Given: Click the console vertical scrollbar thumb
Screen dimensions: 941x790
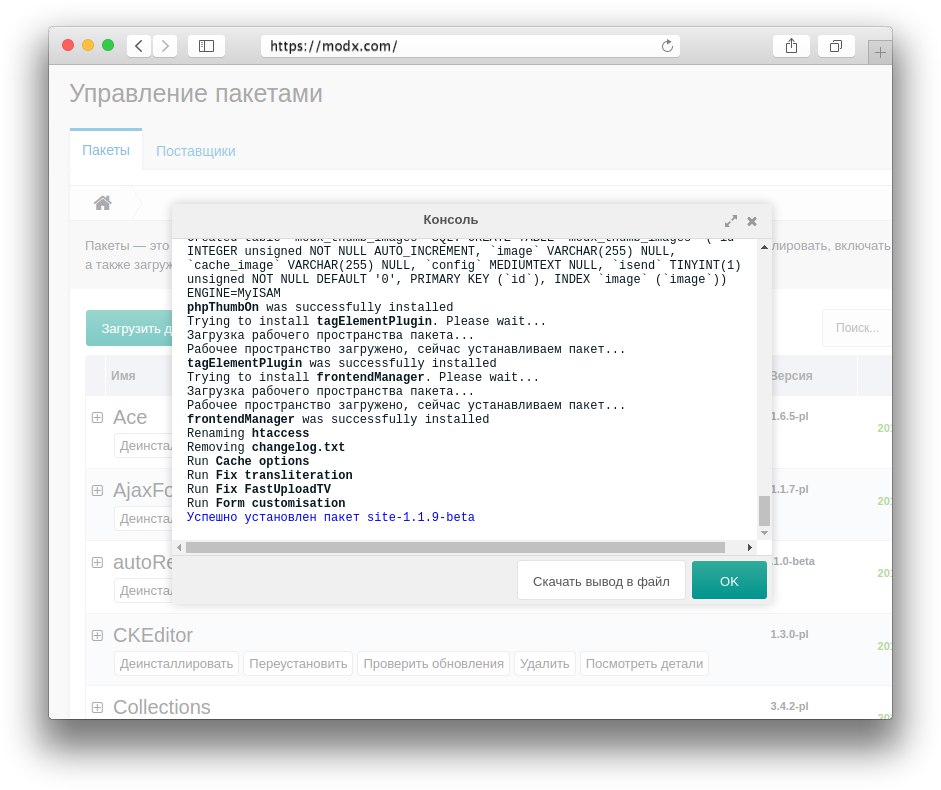Looking at the screenshot, I should [764, 511].
